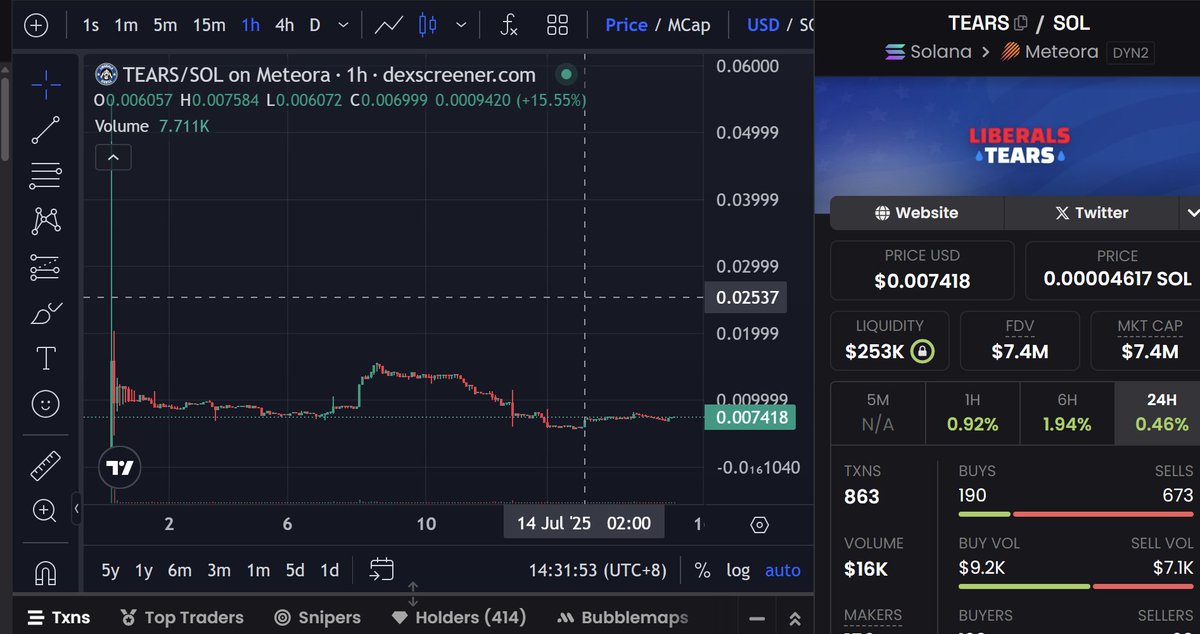Copy the TEARS token address
Screen dimensions: 1200x634
(x=1021, y=22)
